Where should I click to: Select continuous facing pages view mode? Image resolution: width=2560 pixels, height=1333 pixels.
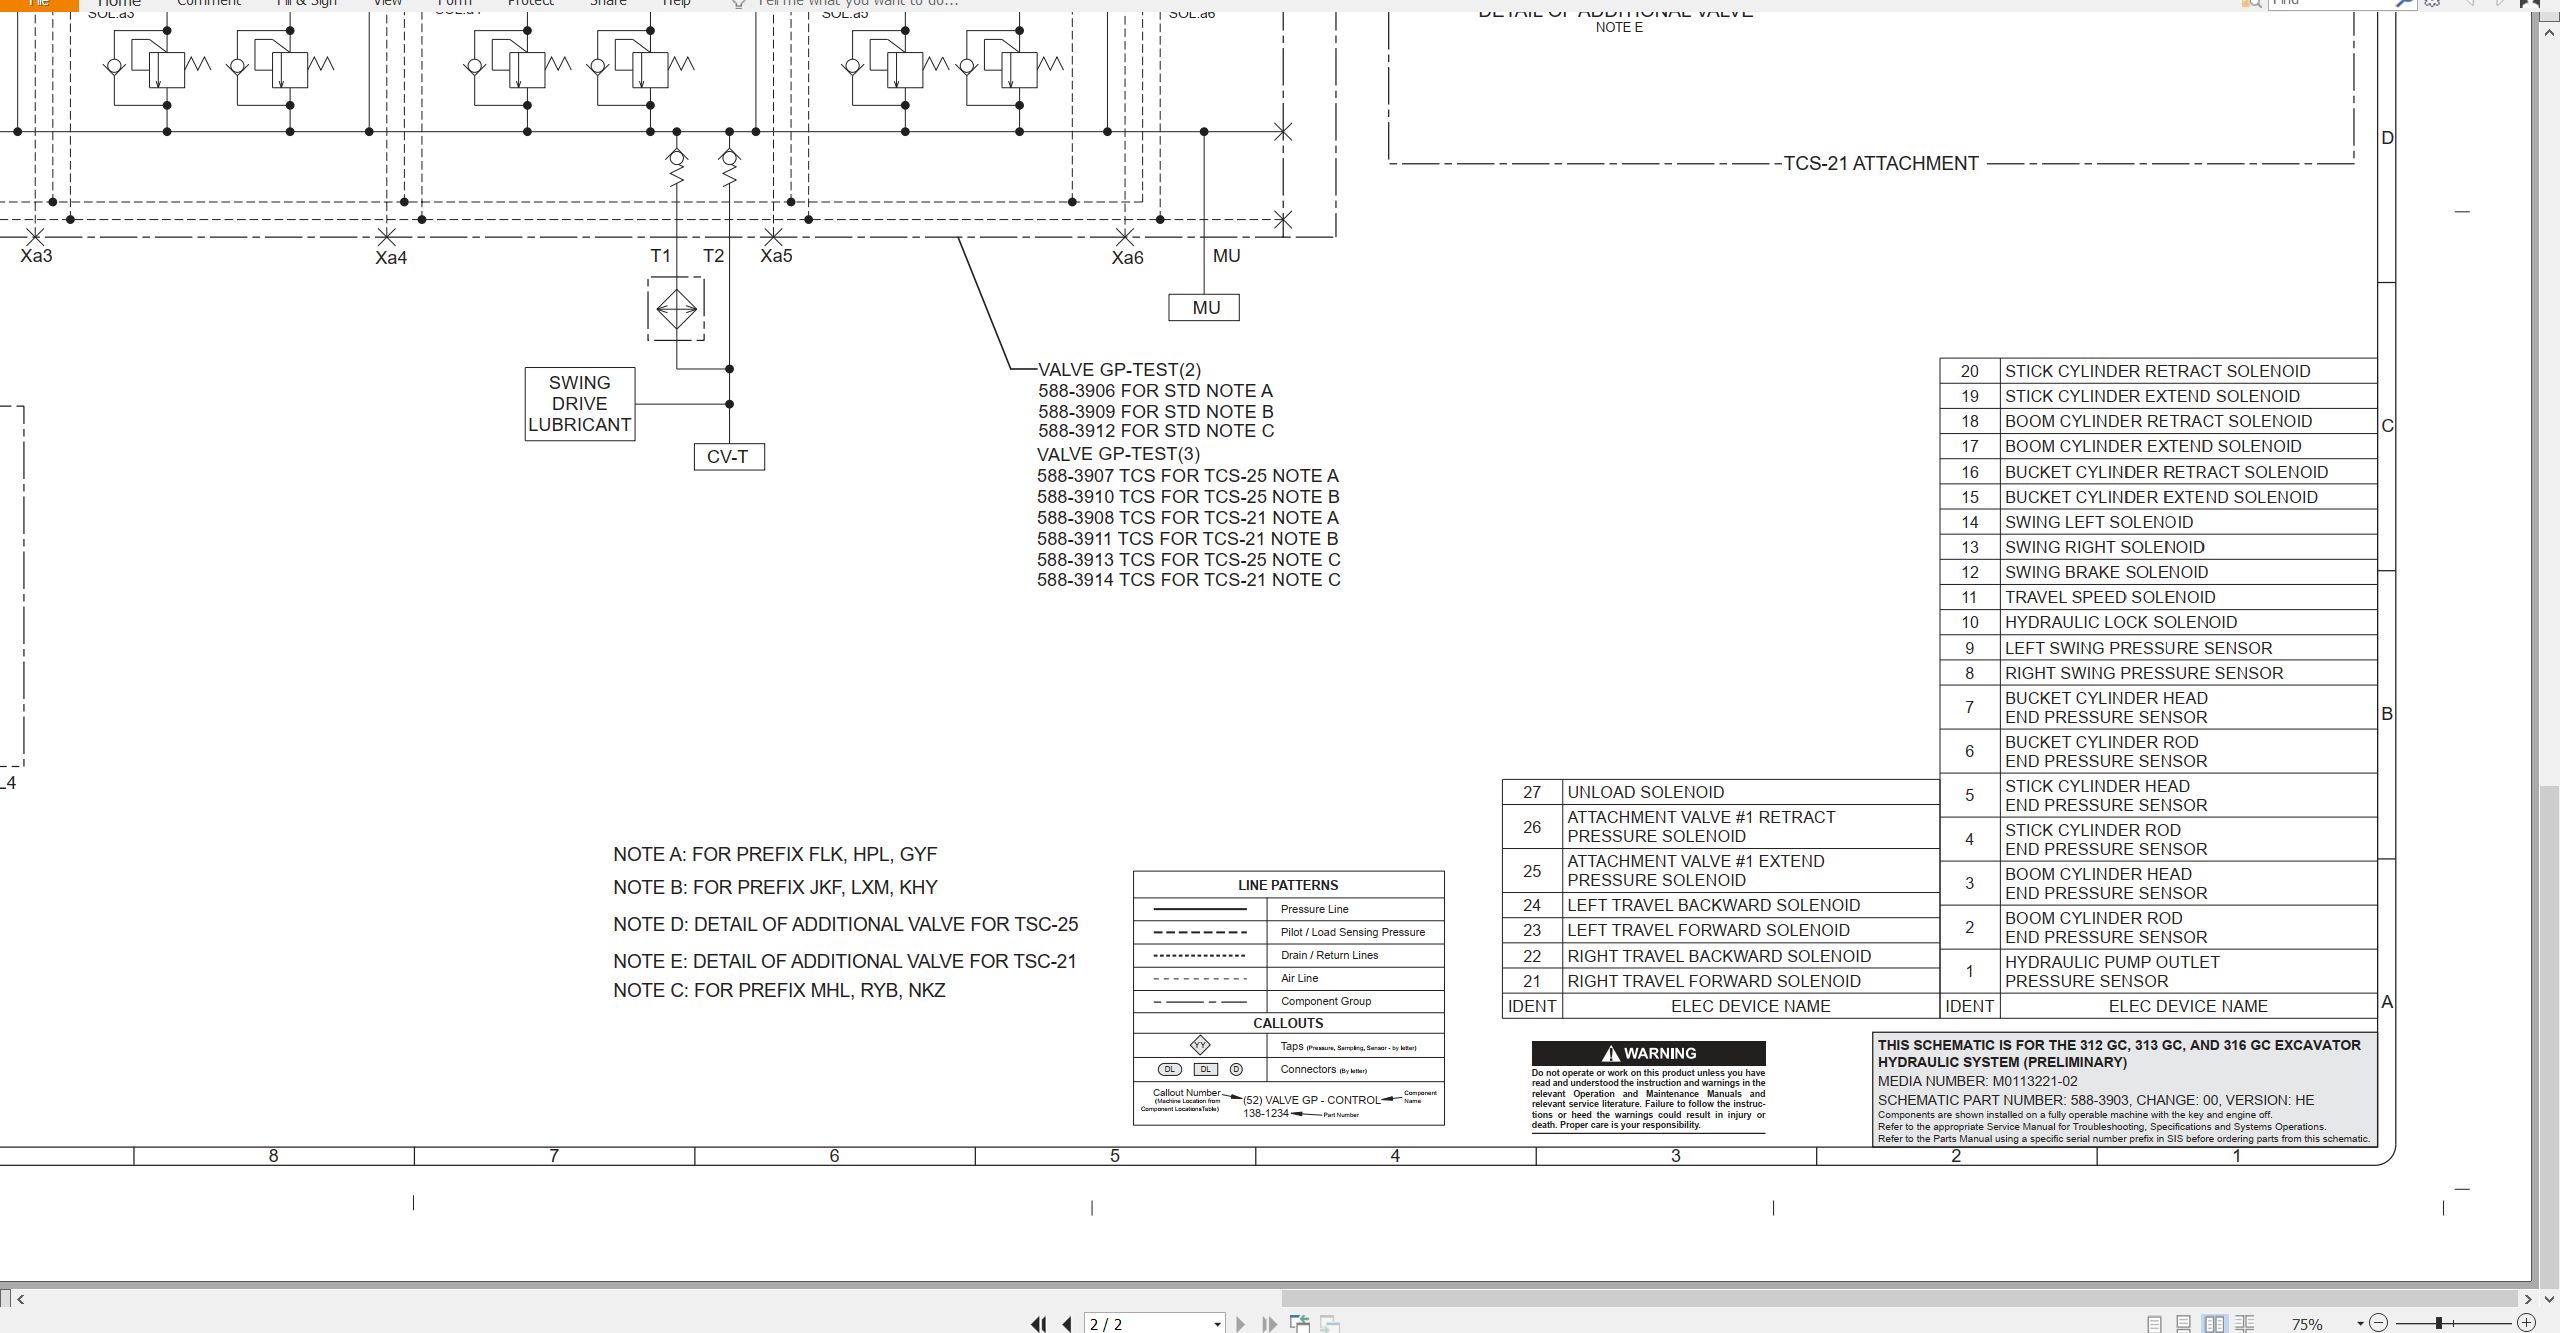(x=2244, y=1324)
